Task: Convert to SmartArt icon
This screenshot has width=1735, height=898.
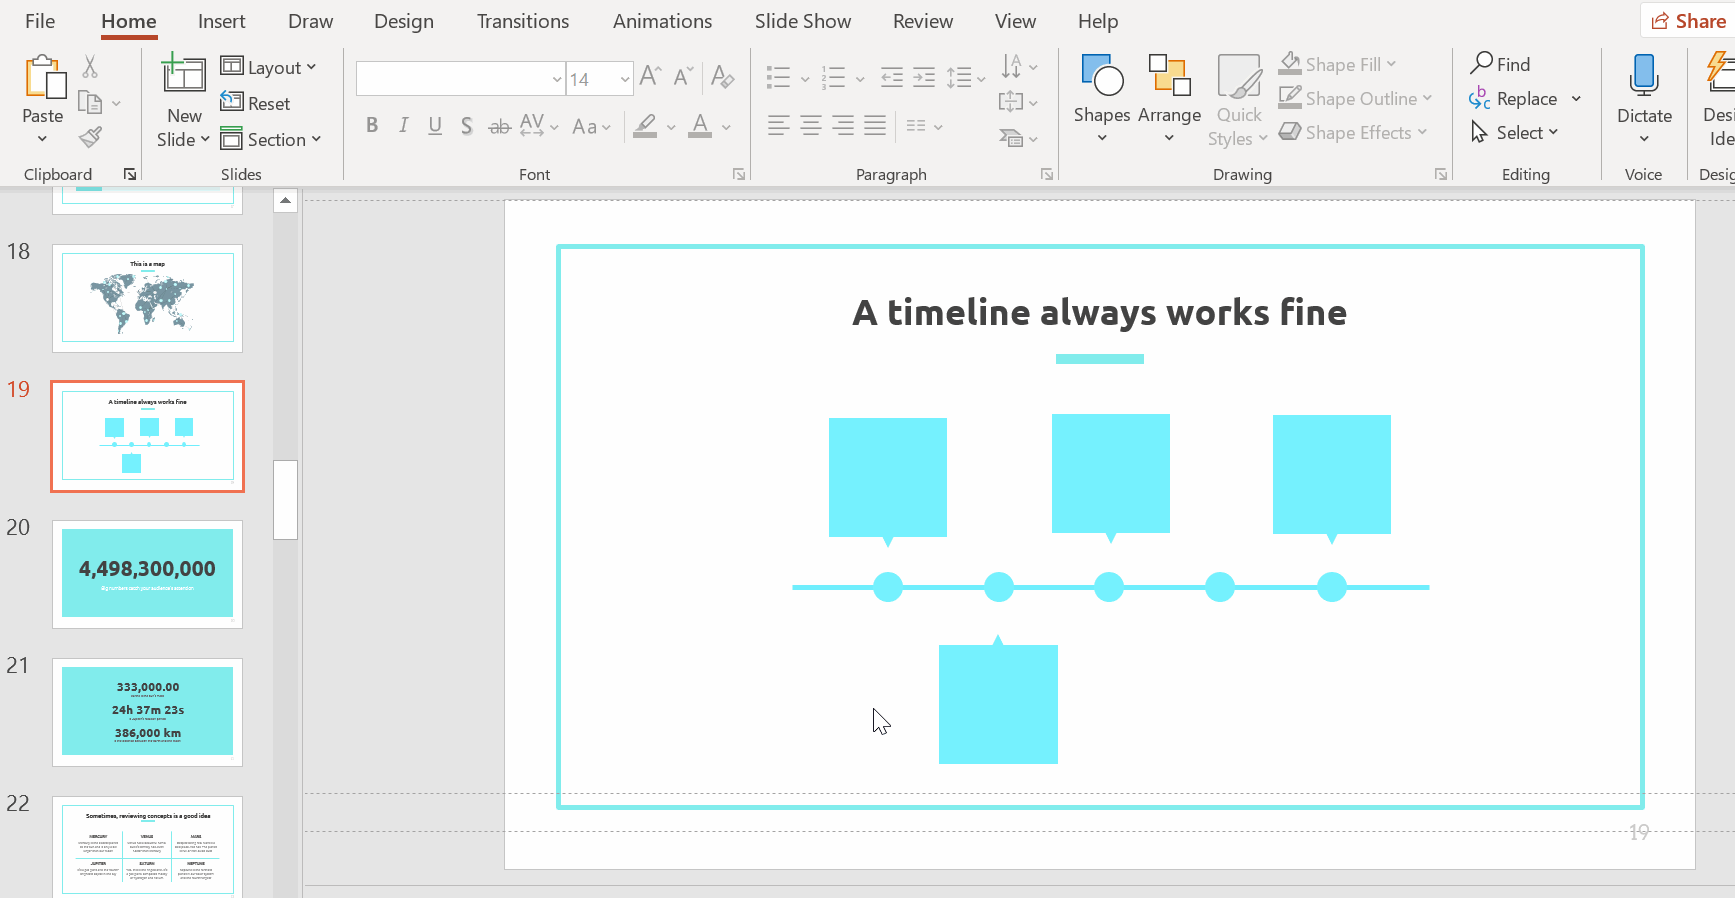Action: 1019,137
